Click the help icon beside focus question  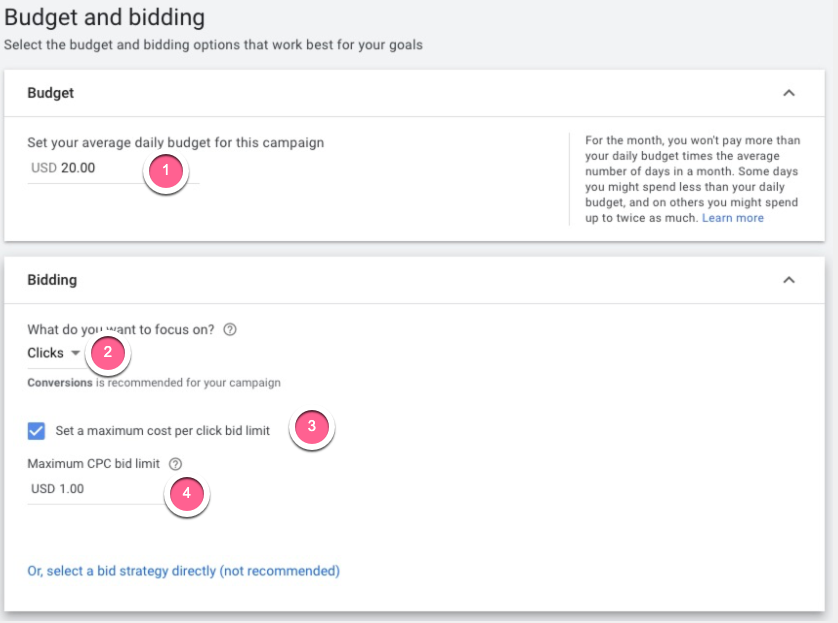point(230,330)
